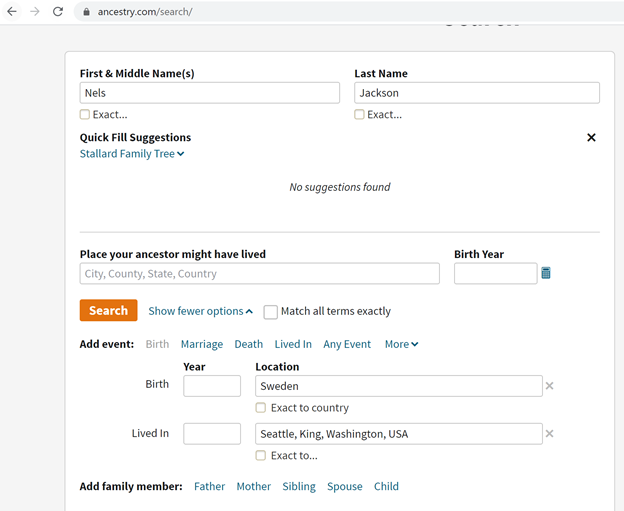This screenshot has height=511, width=624.
Task: Add a Spouse family member
Action: point(345,486)
